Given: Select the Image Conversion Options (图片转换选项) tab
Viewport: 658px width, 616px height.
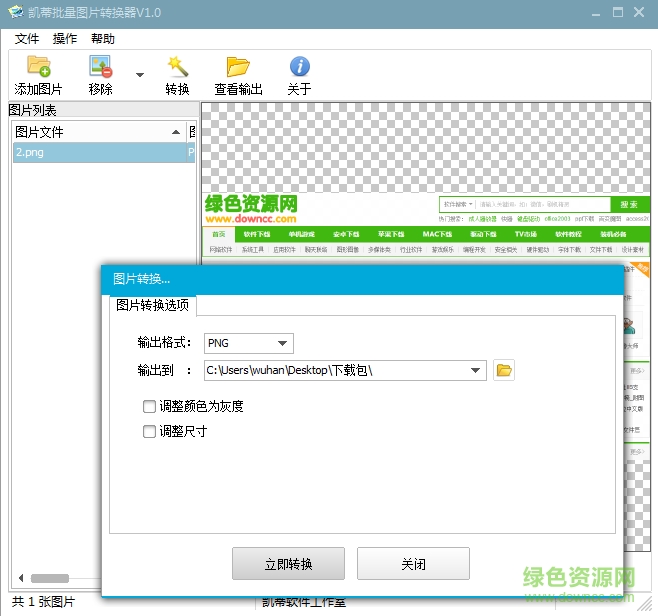Looking at the screenshot, I should 153,305.
